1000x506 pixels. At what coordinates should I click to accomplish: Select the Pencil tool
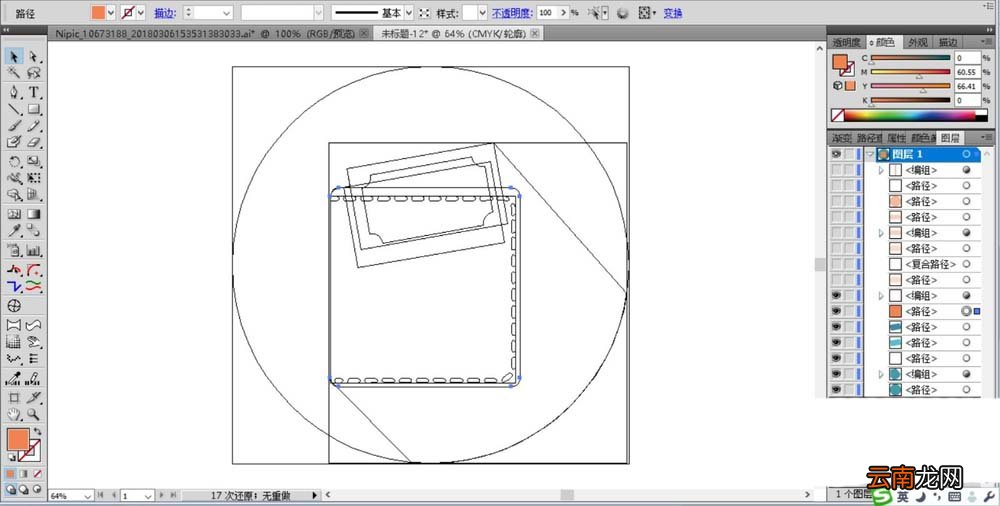tap(33, 126)
